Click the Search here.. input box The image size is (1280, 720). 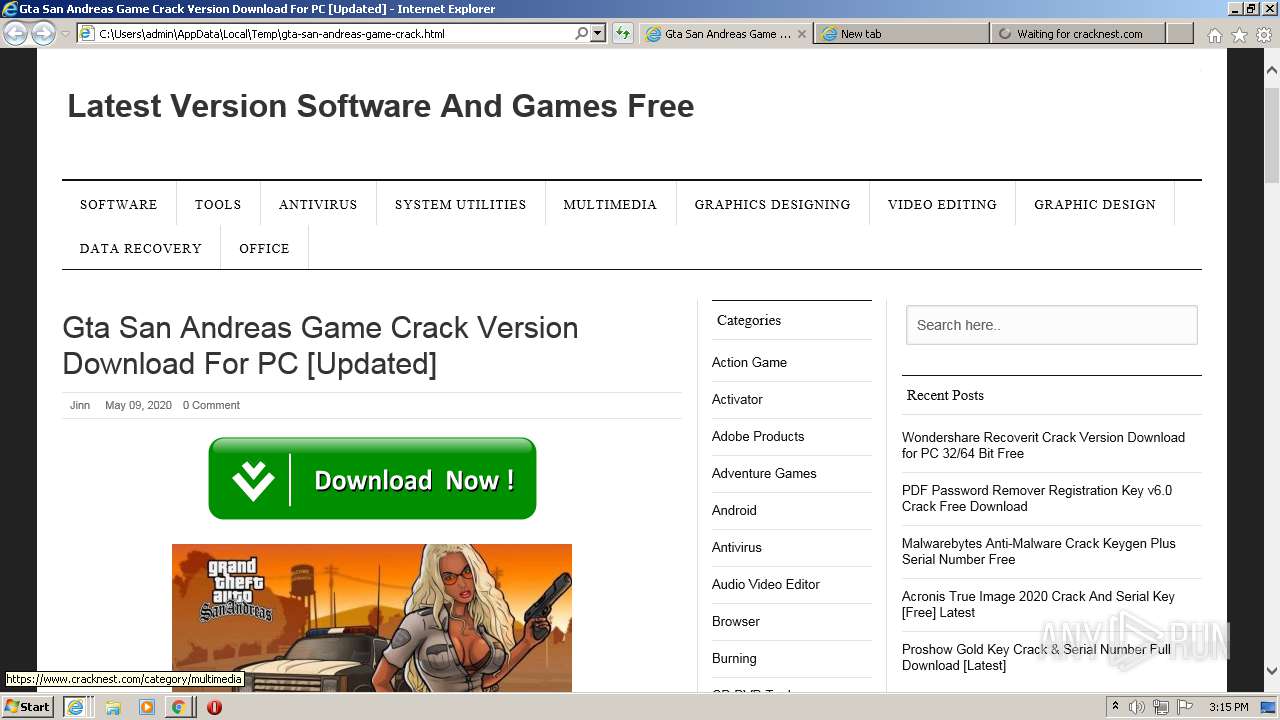pyautogui.click(x=1052, y=325)
